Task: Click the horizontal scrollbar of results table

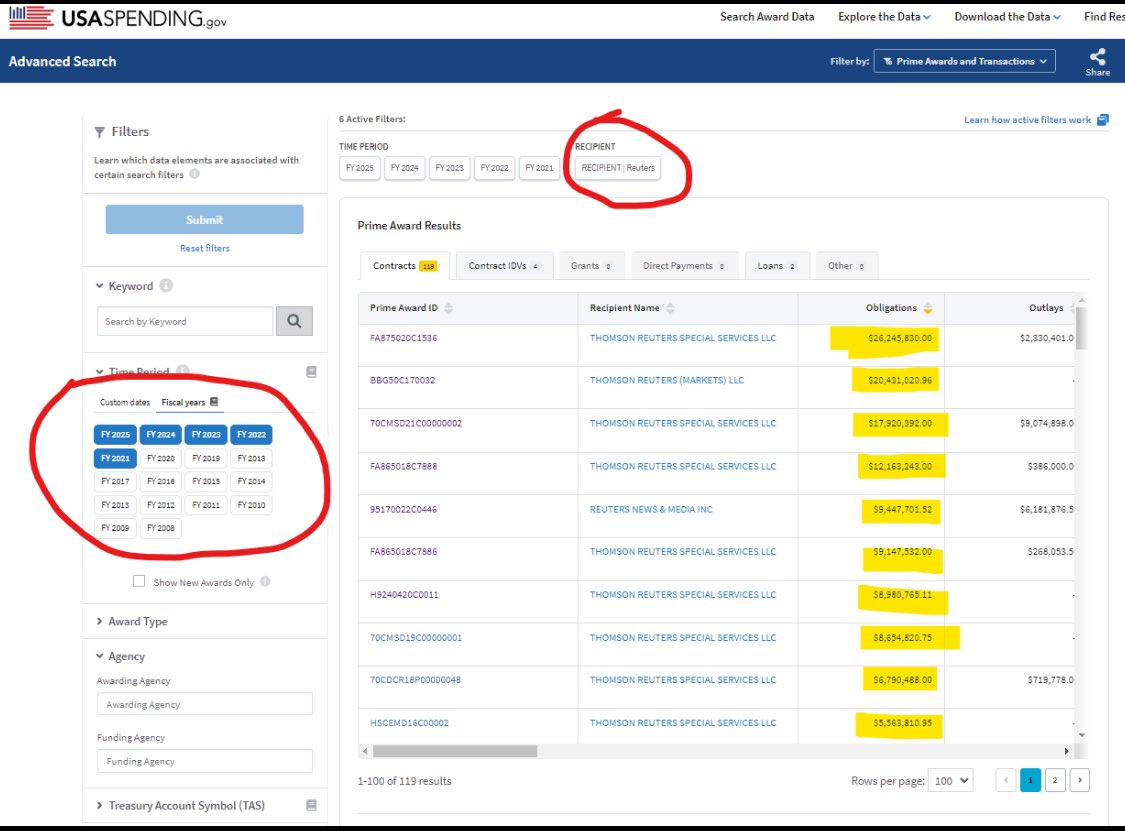Action: click(x=455, y=751)
